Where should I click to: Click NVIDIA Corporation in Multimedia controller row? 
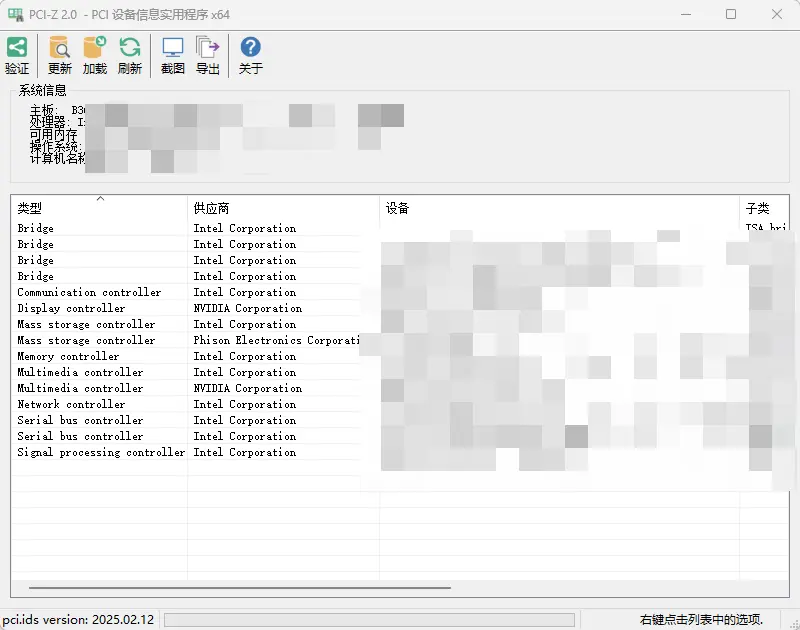click(247, 388)
